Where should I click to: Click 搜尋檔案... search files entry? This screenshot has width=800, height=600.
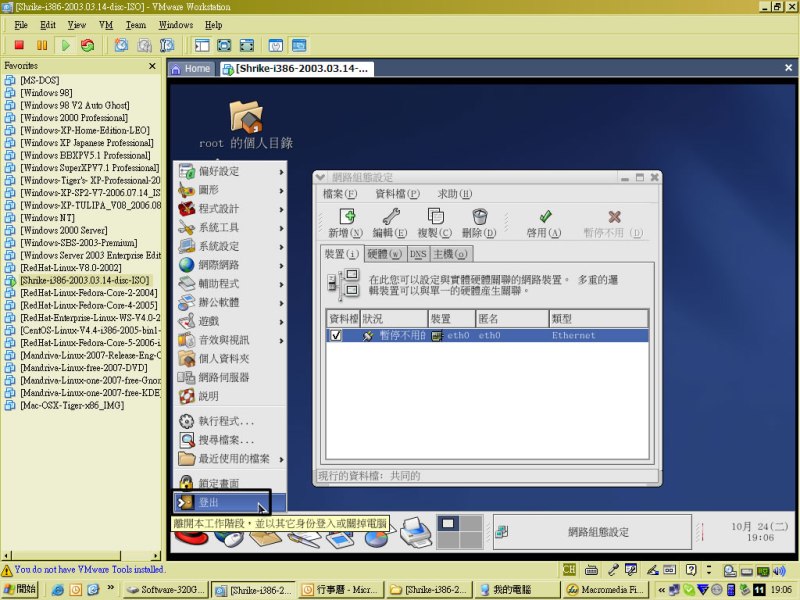pos(230,440)
